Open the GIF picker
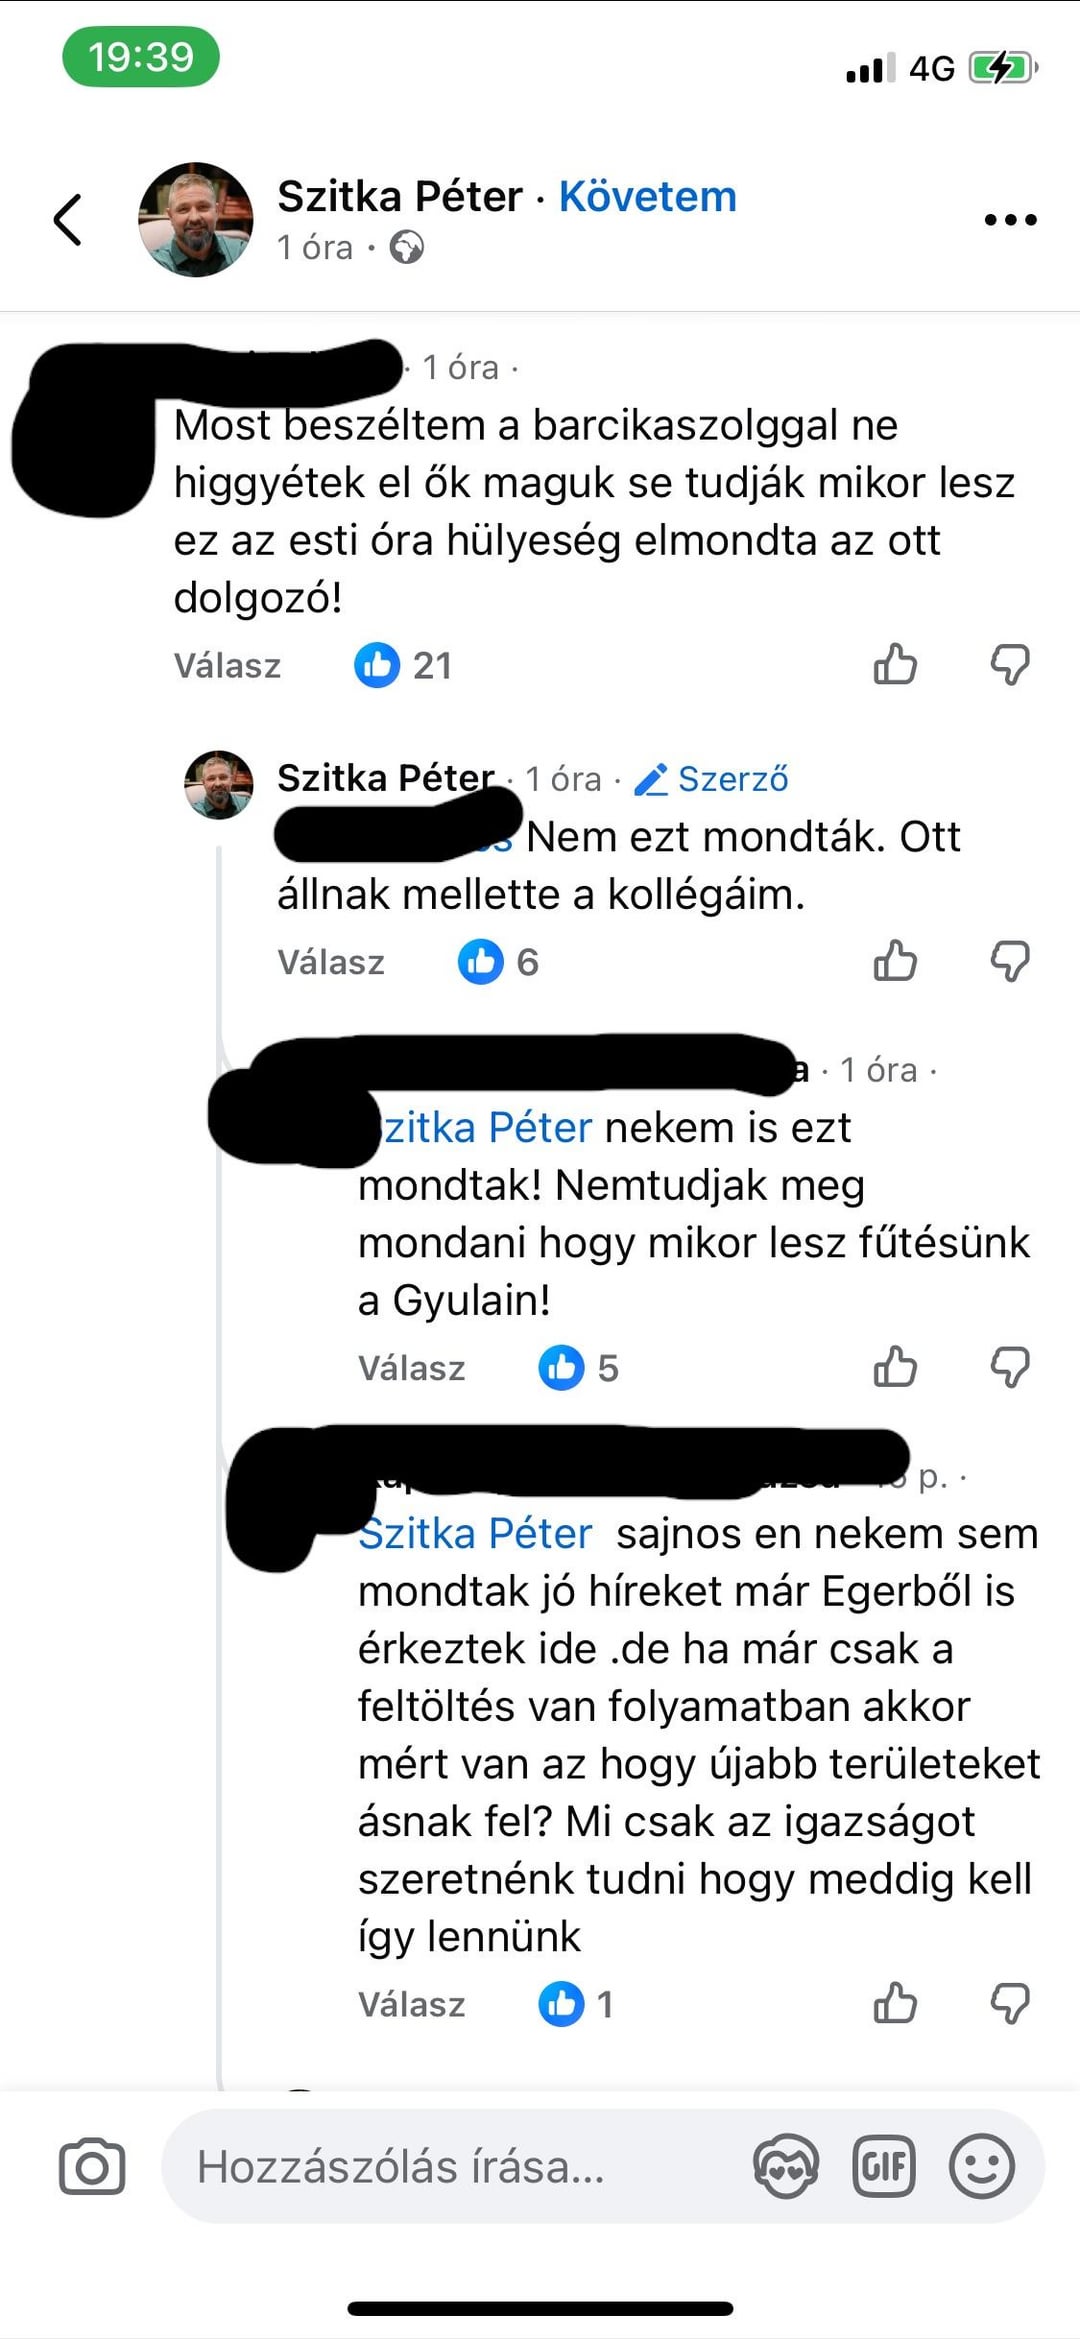Viewport: 1080px width, 2339px height. (884, 2167)
